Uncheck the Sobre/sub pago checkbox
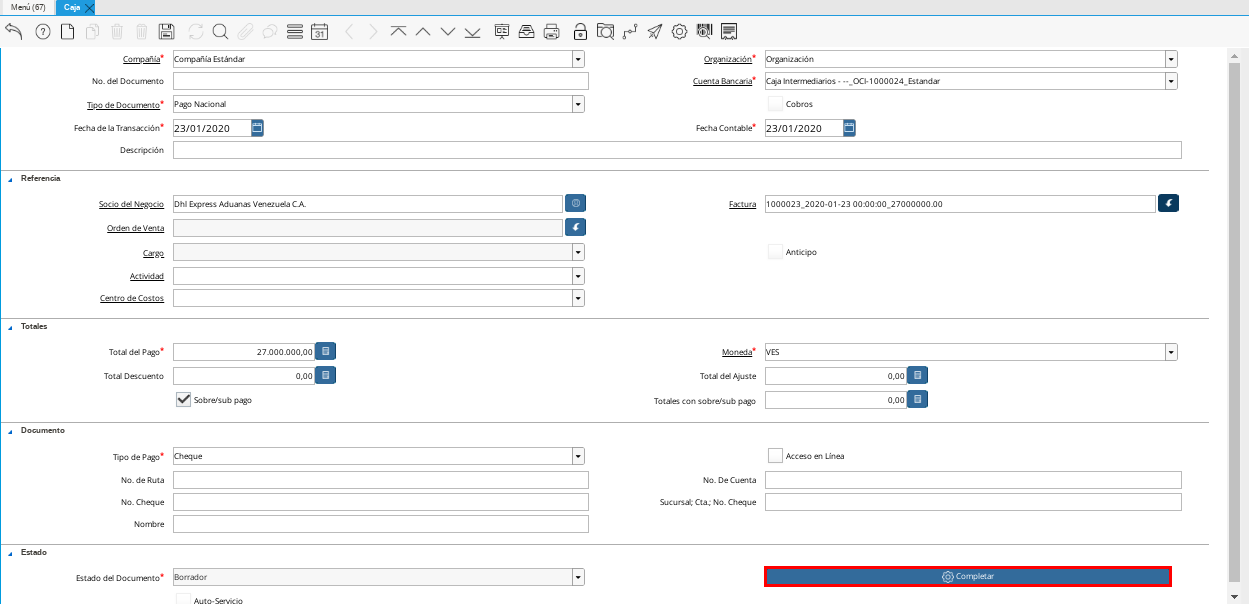This screenshot has height=604, width=1249. pos(183,399)
